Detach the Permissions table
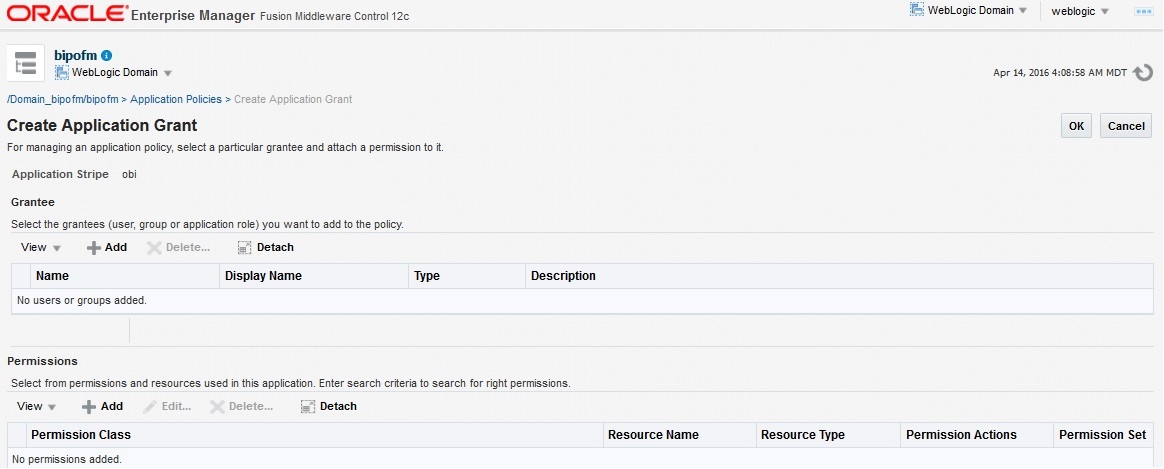Image resolution: width=1164 pixels, height=469 pixels. tap(329, 406)
